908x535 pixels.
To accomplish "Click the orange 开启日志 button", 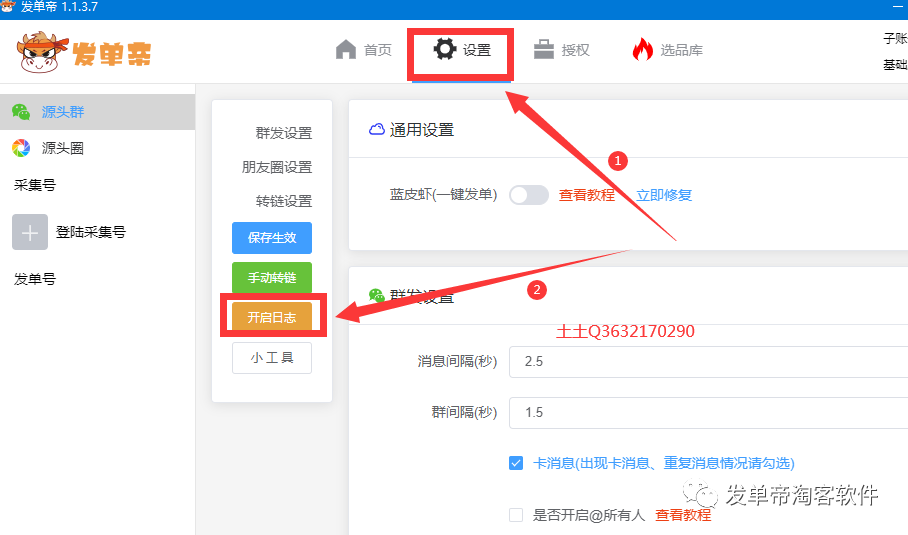I will pyautogui.click(x=272, y=317).
